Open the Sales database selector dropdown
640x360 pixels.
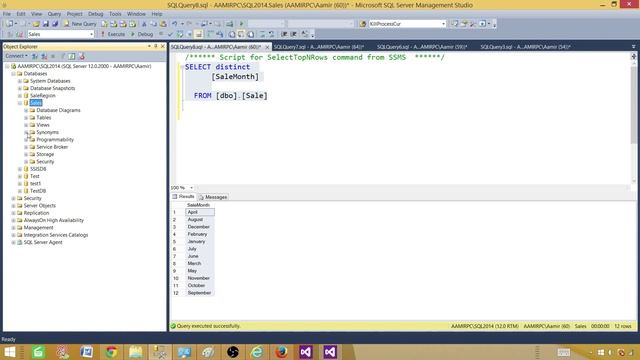[x=91, y=34]
